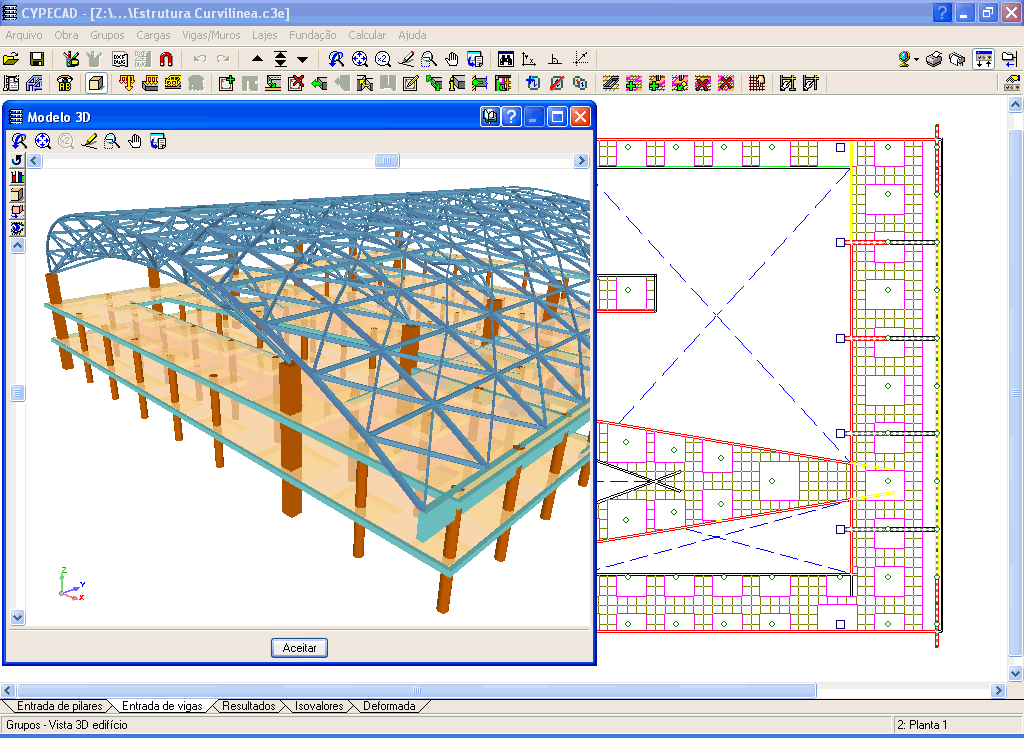The height and width of the screenshot is (738, 1024).
Task: Click the pan hand tool in Modelo 3D
Action: tap(135, 141)
